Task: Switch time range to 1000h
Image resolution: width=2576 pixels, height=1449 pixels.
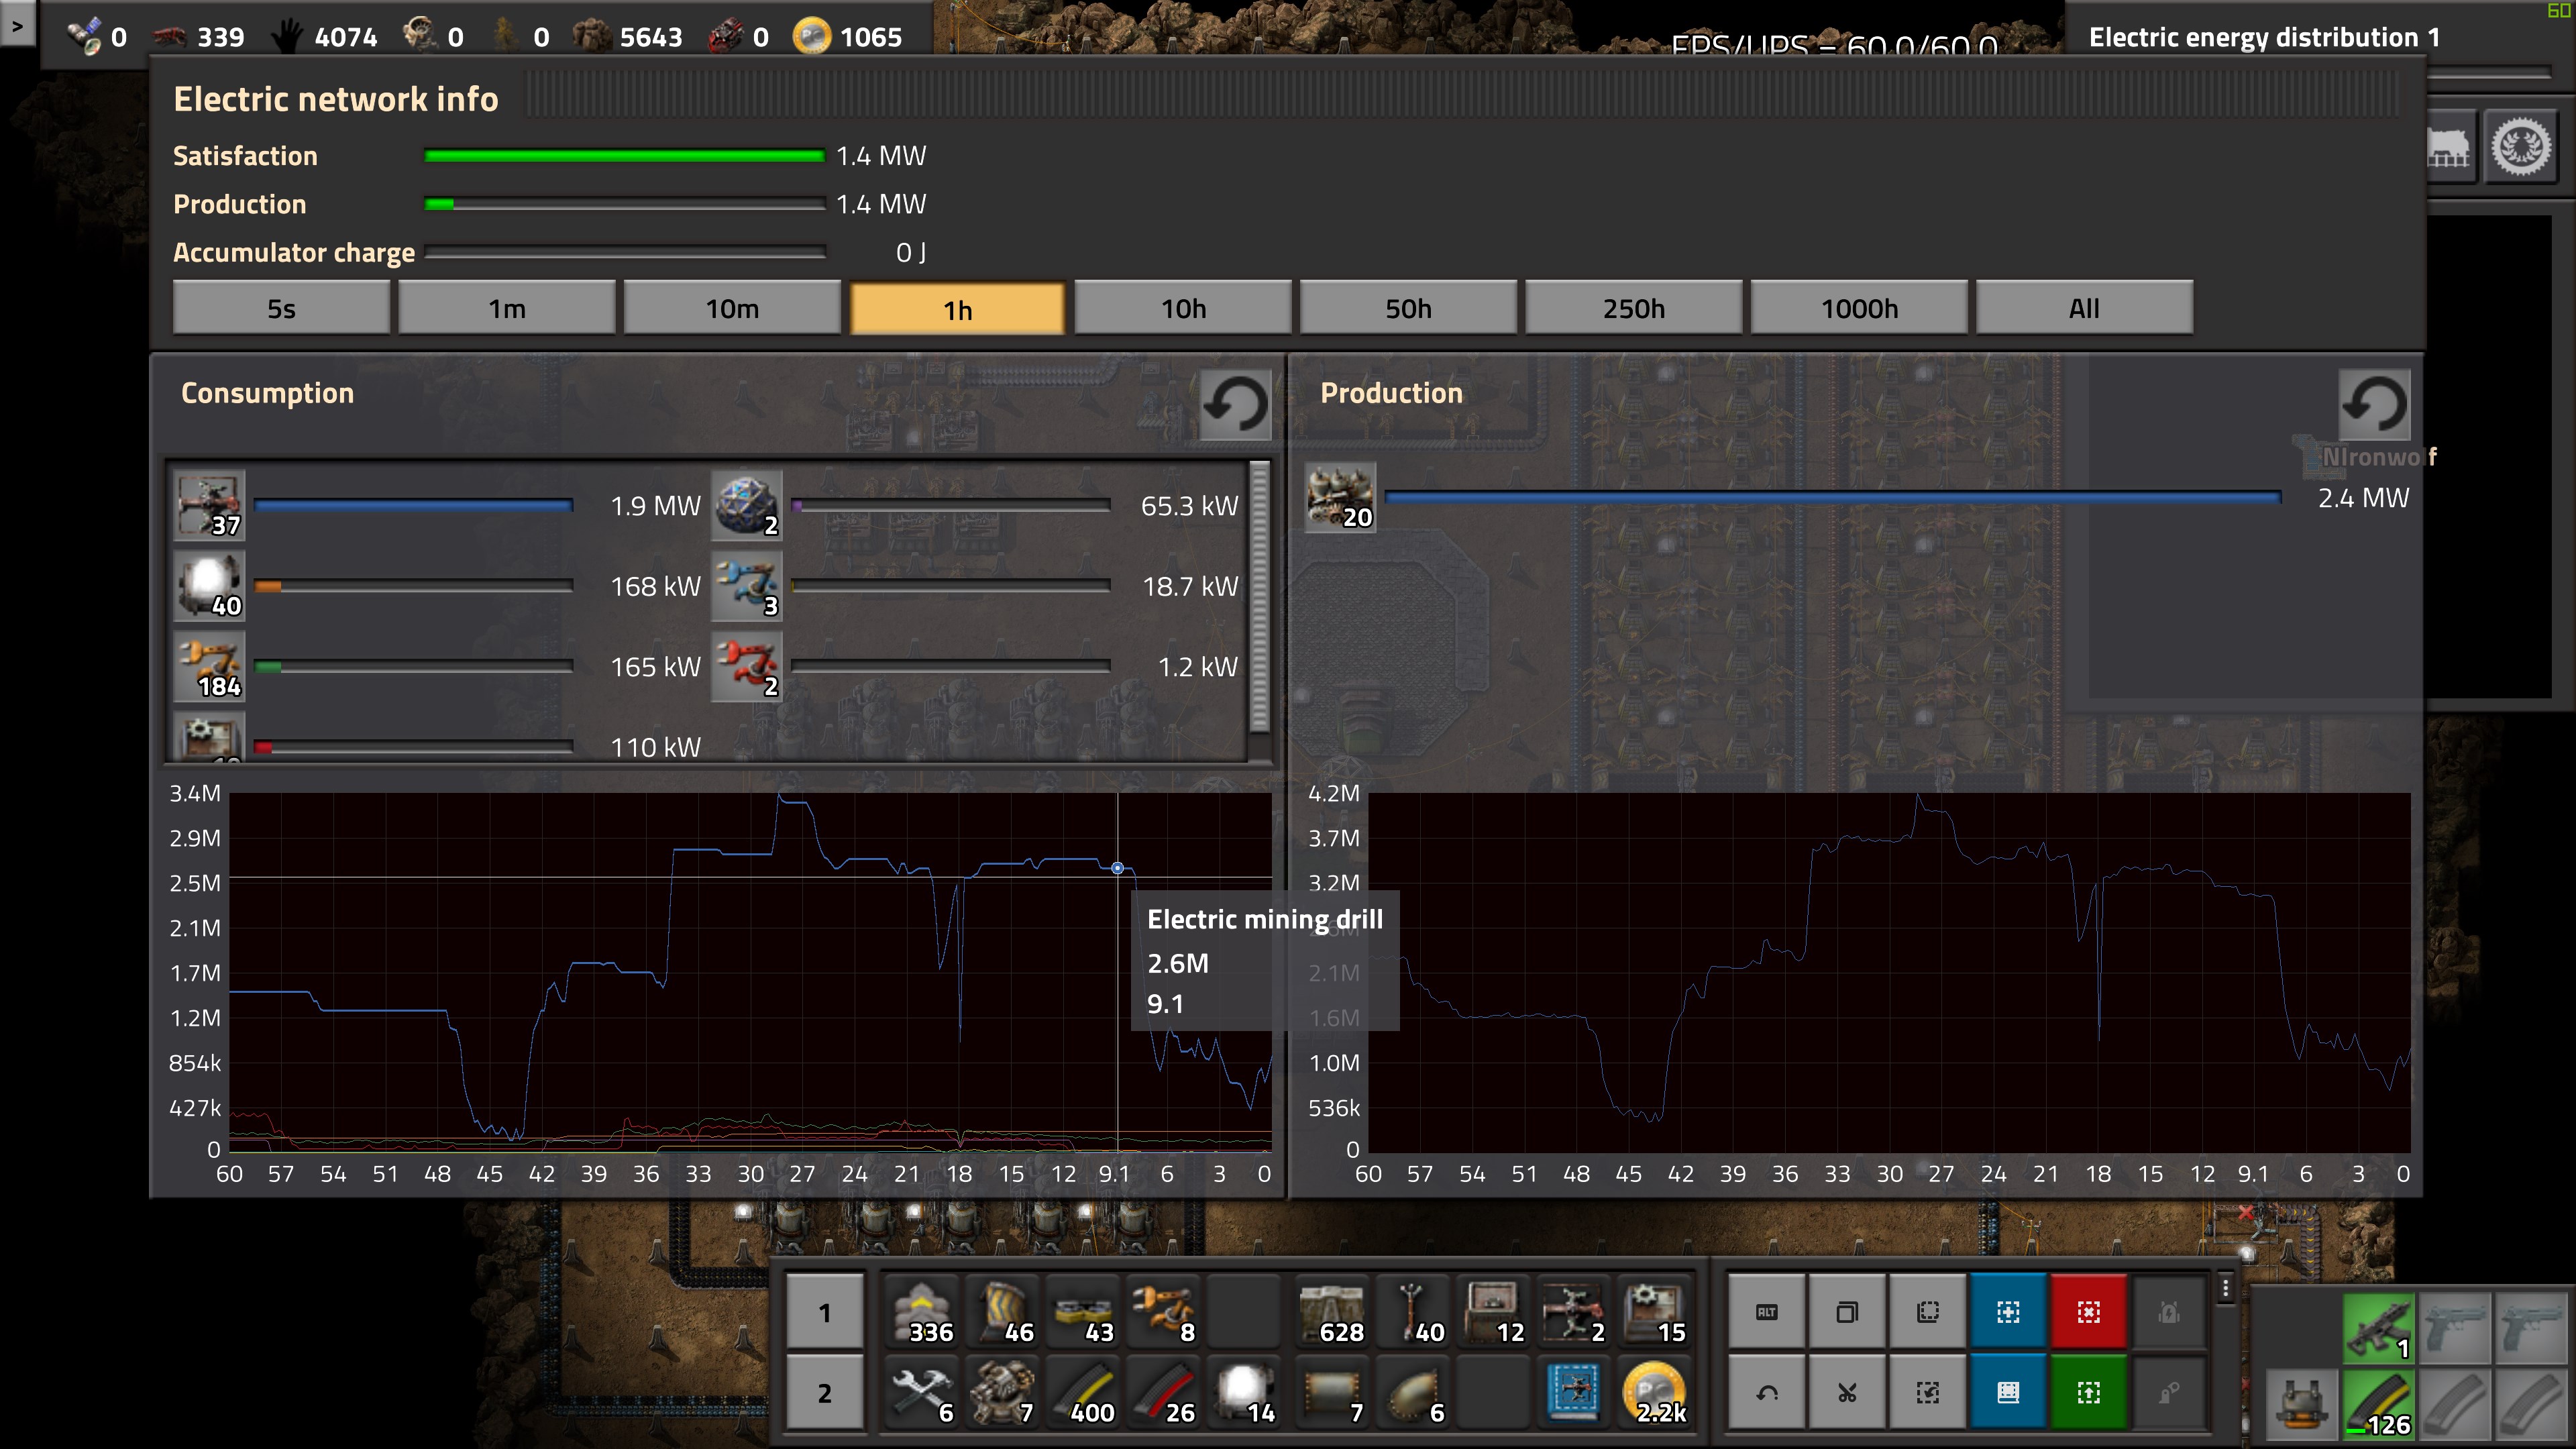Action: coord(1859,308)
